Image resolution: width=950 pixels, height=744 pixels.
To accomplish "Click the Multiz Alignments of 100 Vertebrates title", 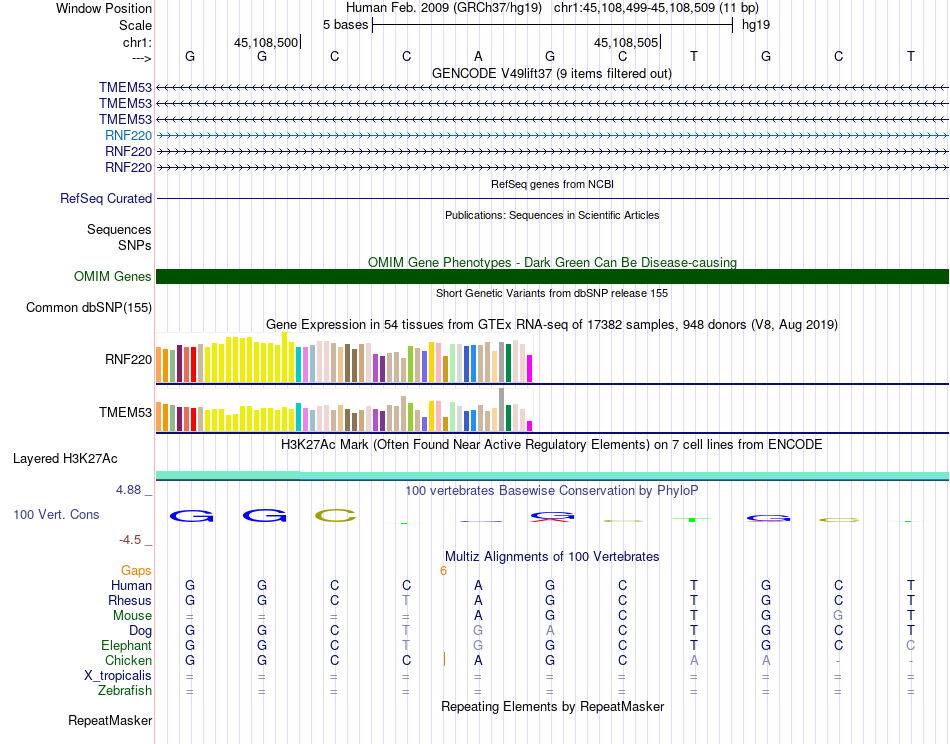I will coord(552,556).
